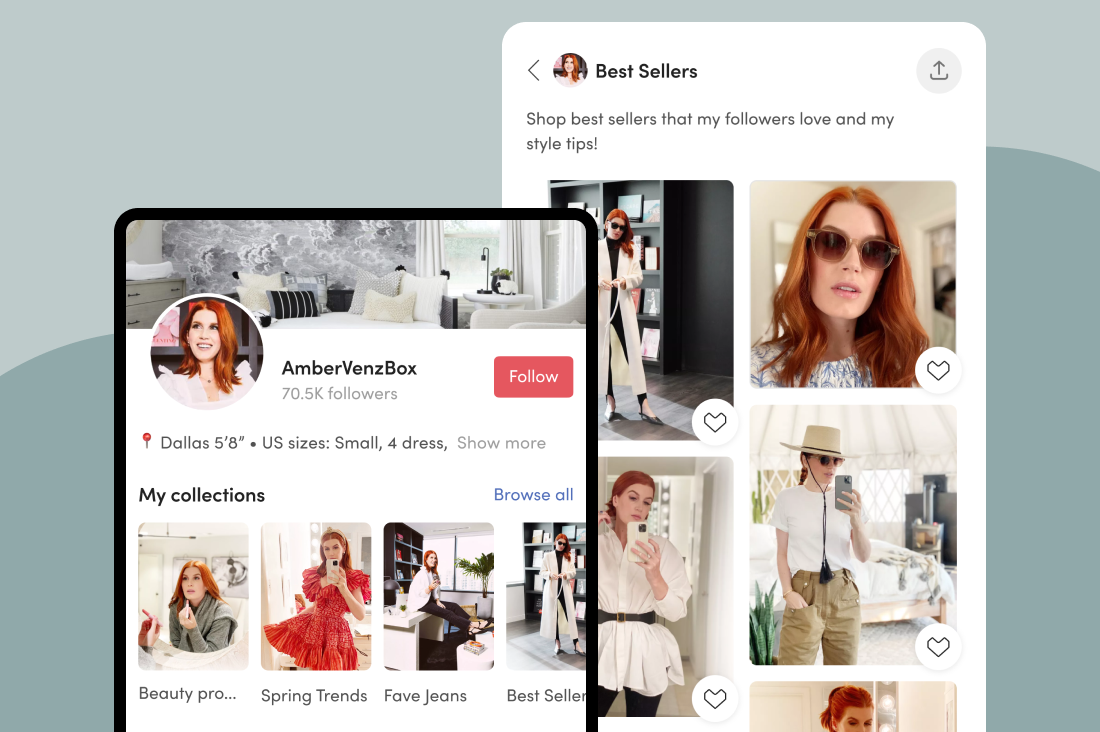Select the Spring Trends label
This screenshot has width=1100, height=732.
[314, 696]
